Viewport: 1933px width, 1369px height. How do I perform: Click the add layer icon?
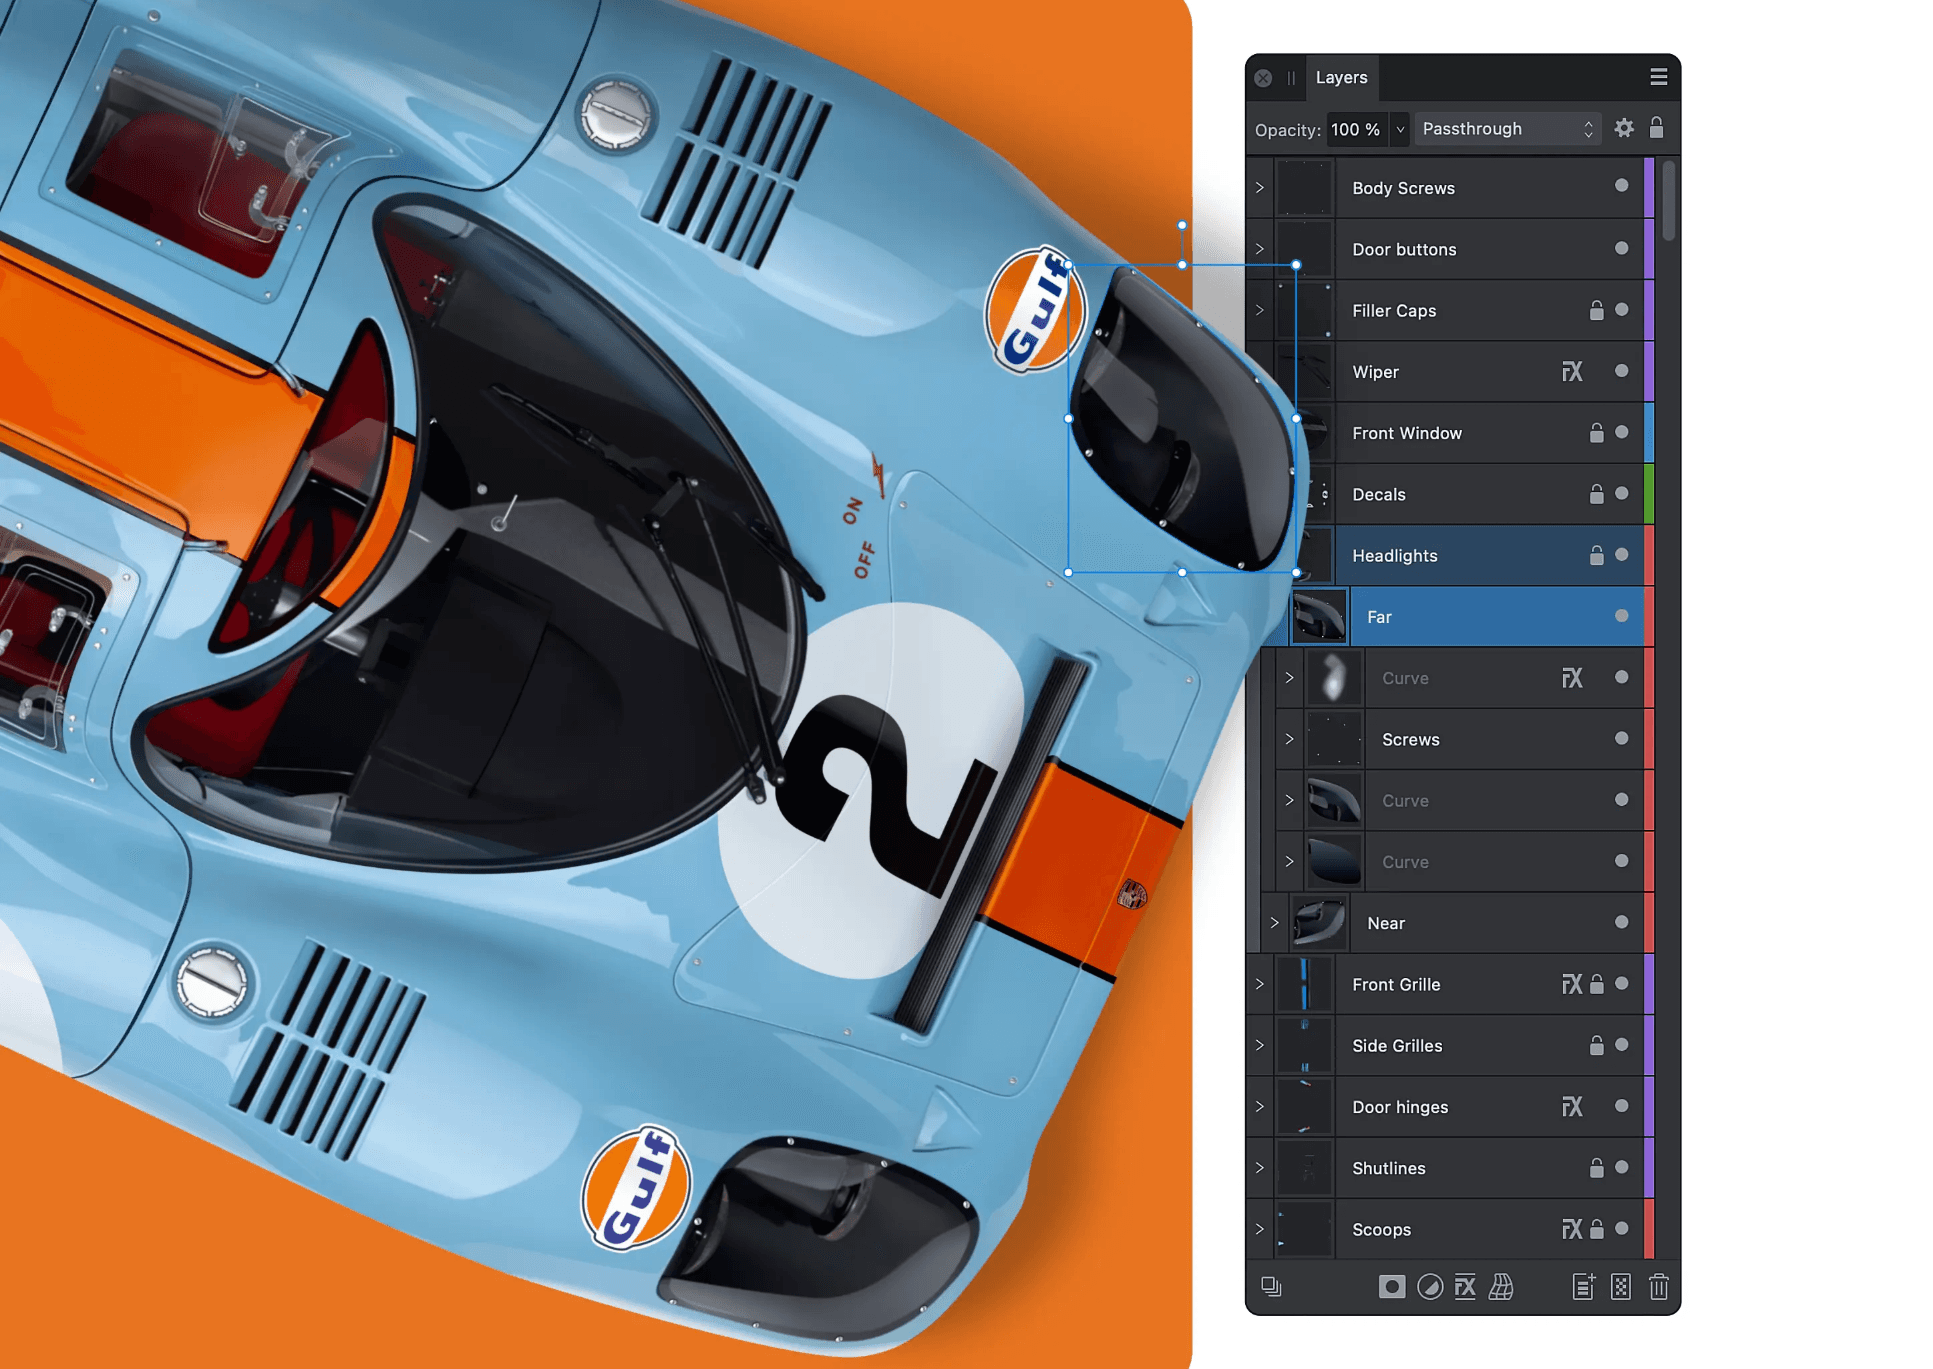pos(1582,1286)
